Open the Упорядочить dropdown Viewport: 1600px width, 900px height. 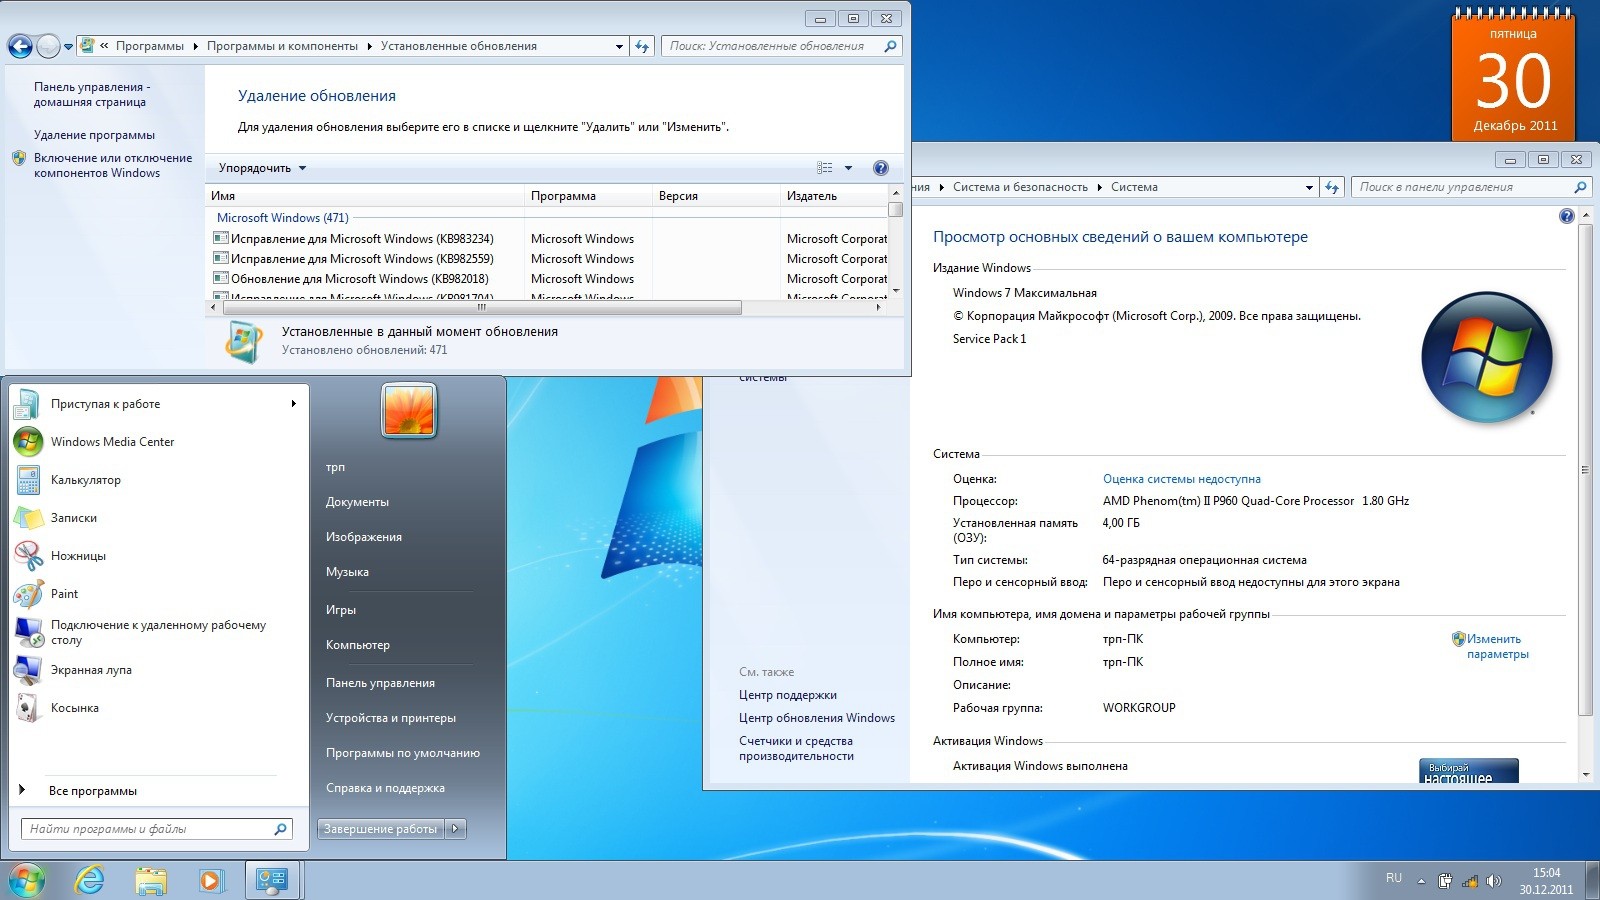pyautogui.click(x=262, y=168)
